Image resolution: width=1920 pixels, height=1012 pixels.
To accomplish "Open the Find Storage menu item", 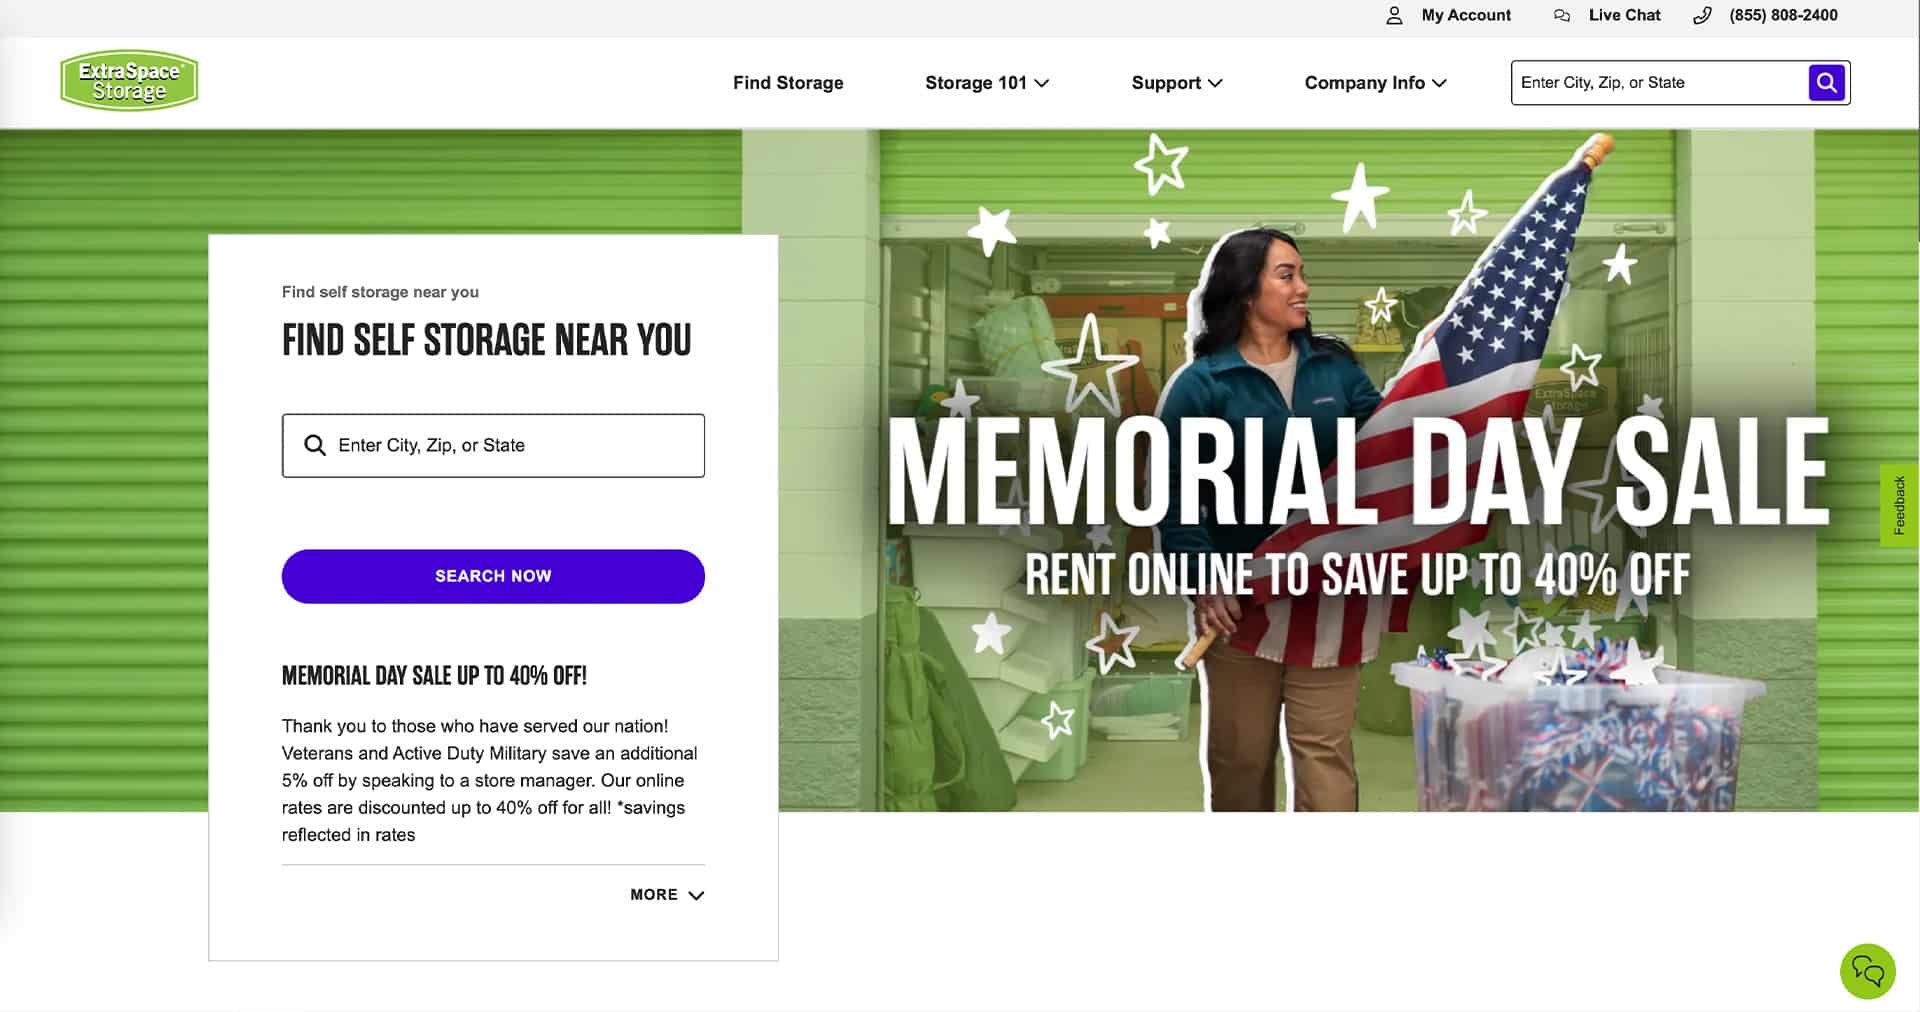I will click(788, 83).
